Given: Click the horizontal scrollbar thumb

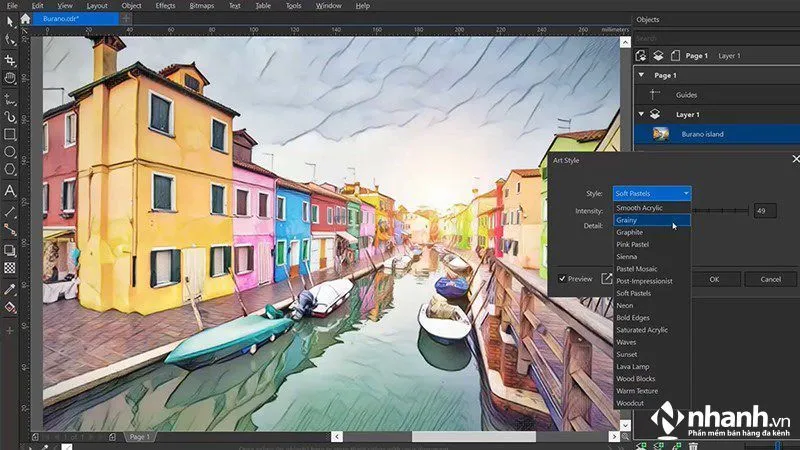Looking at the screenshot, I should click(x=474, y=437).
